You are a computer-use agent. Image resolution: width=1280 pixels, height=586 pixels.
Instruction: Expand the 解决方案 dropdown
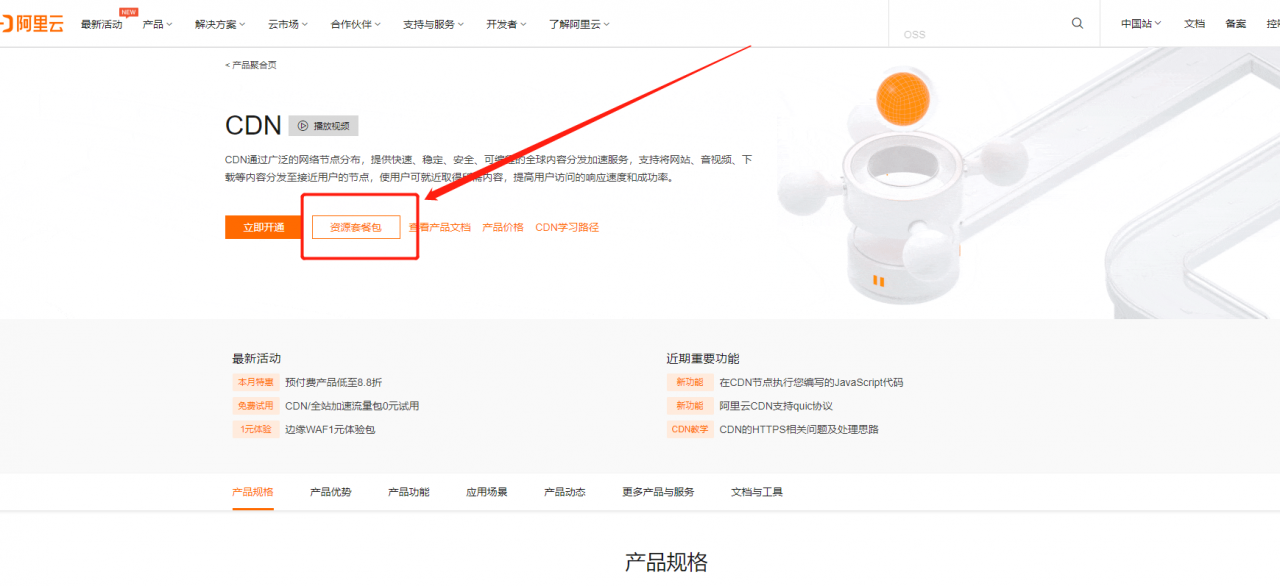point(218,23)
